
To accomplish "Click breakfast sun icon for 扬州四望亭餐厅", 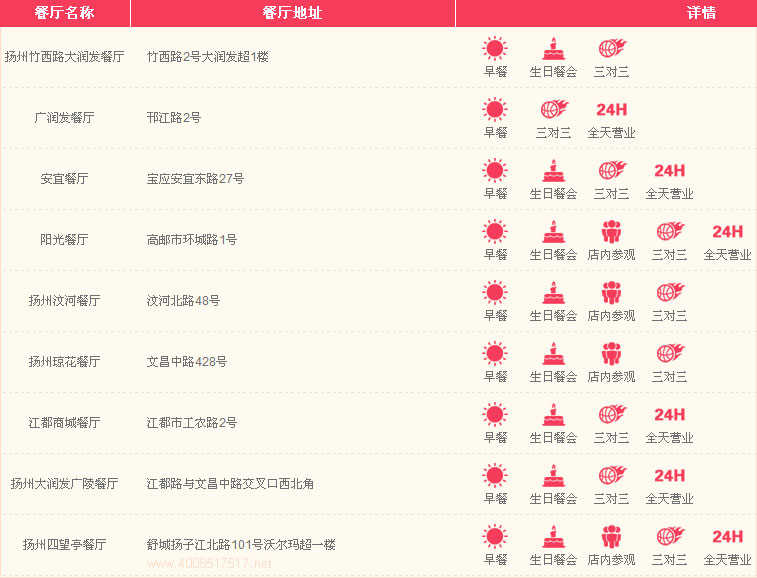I will point(495,536).
